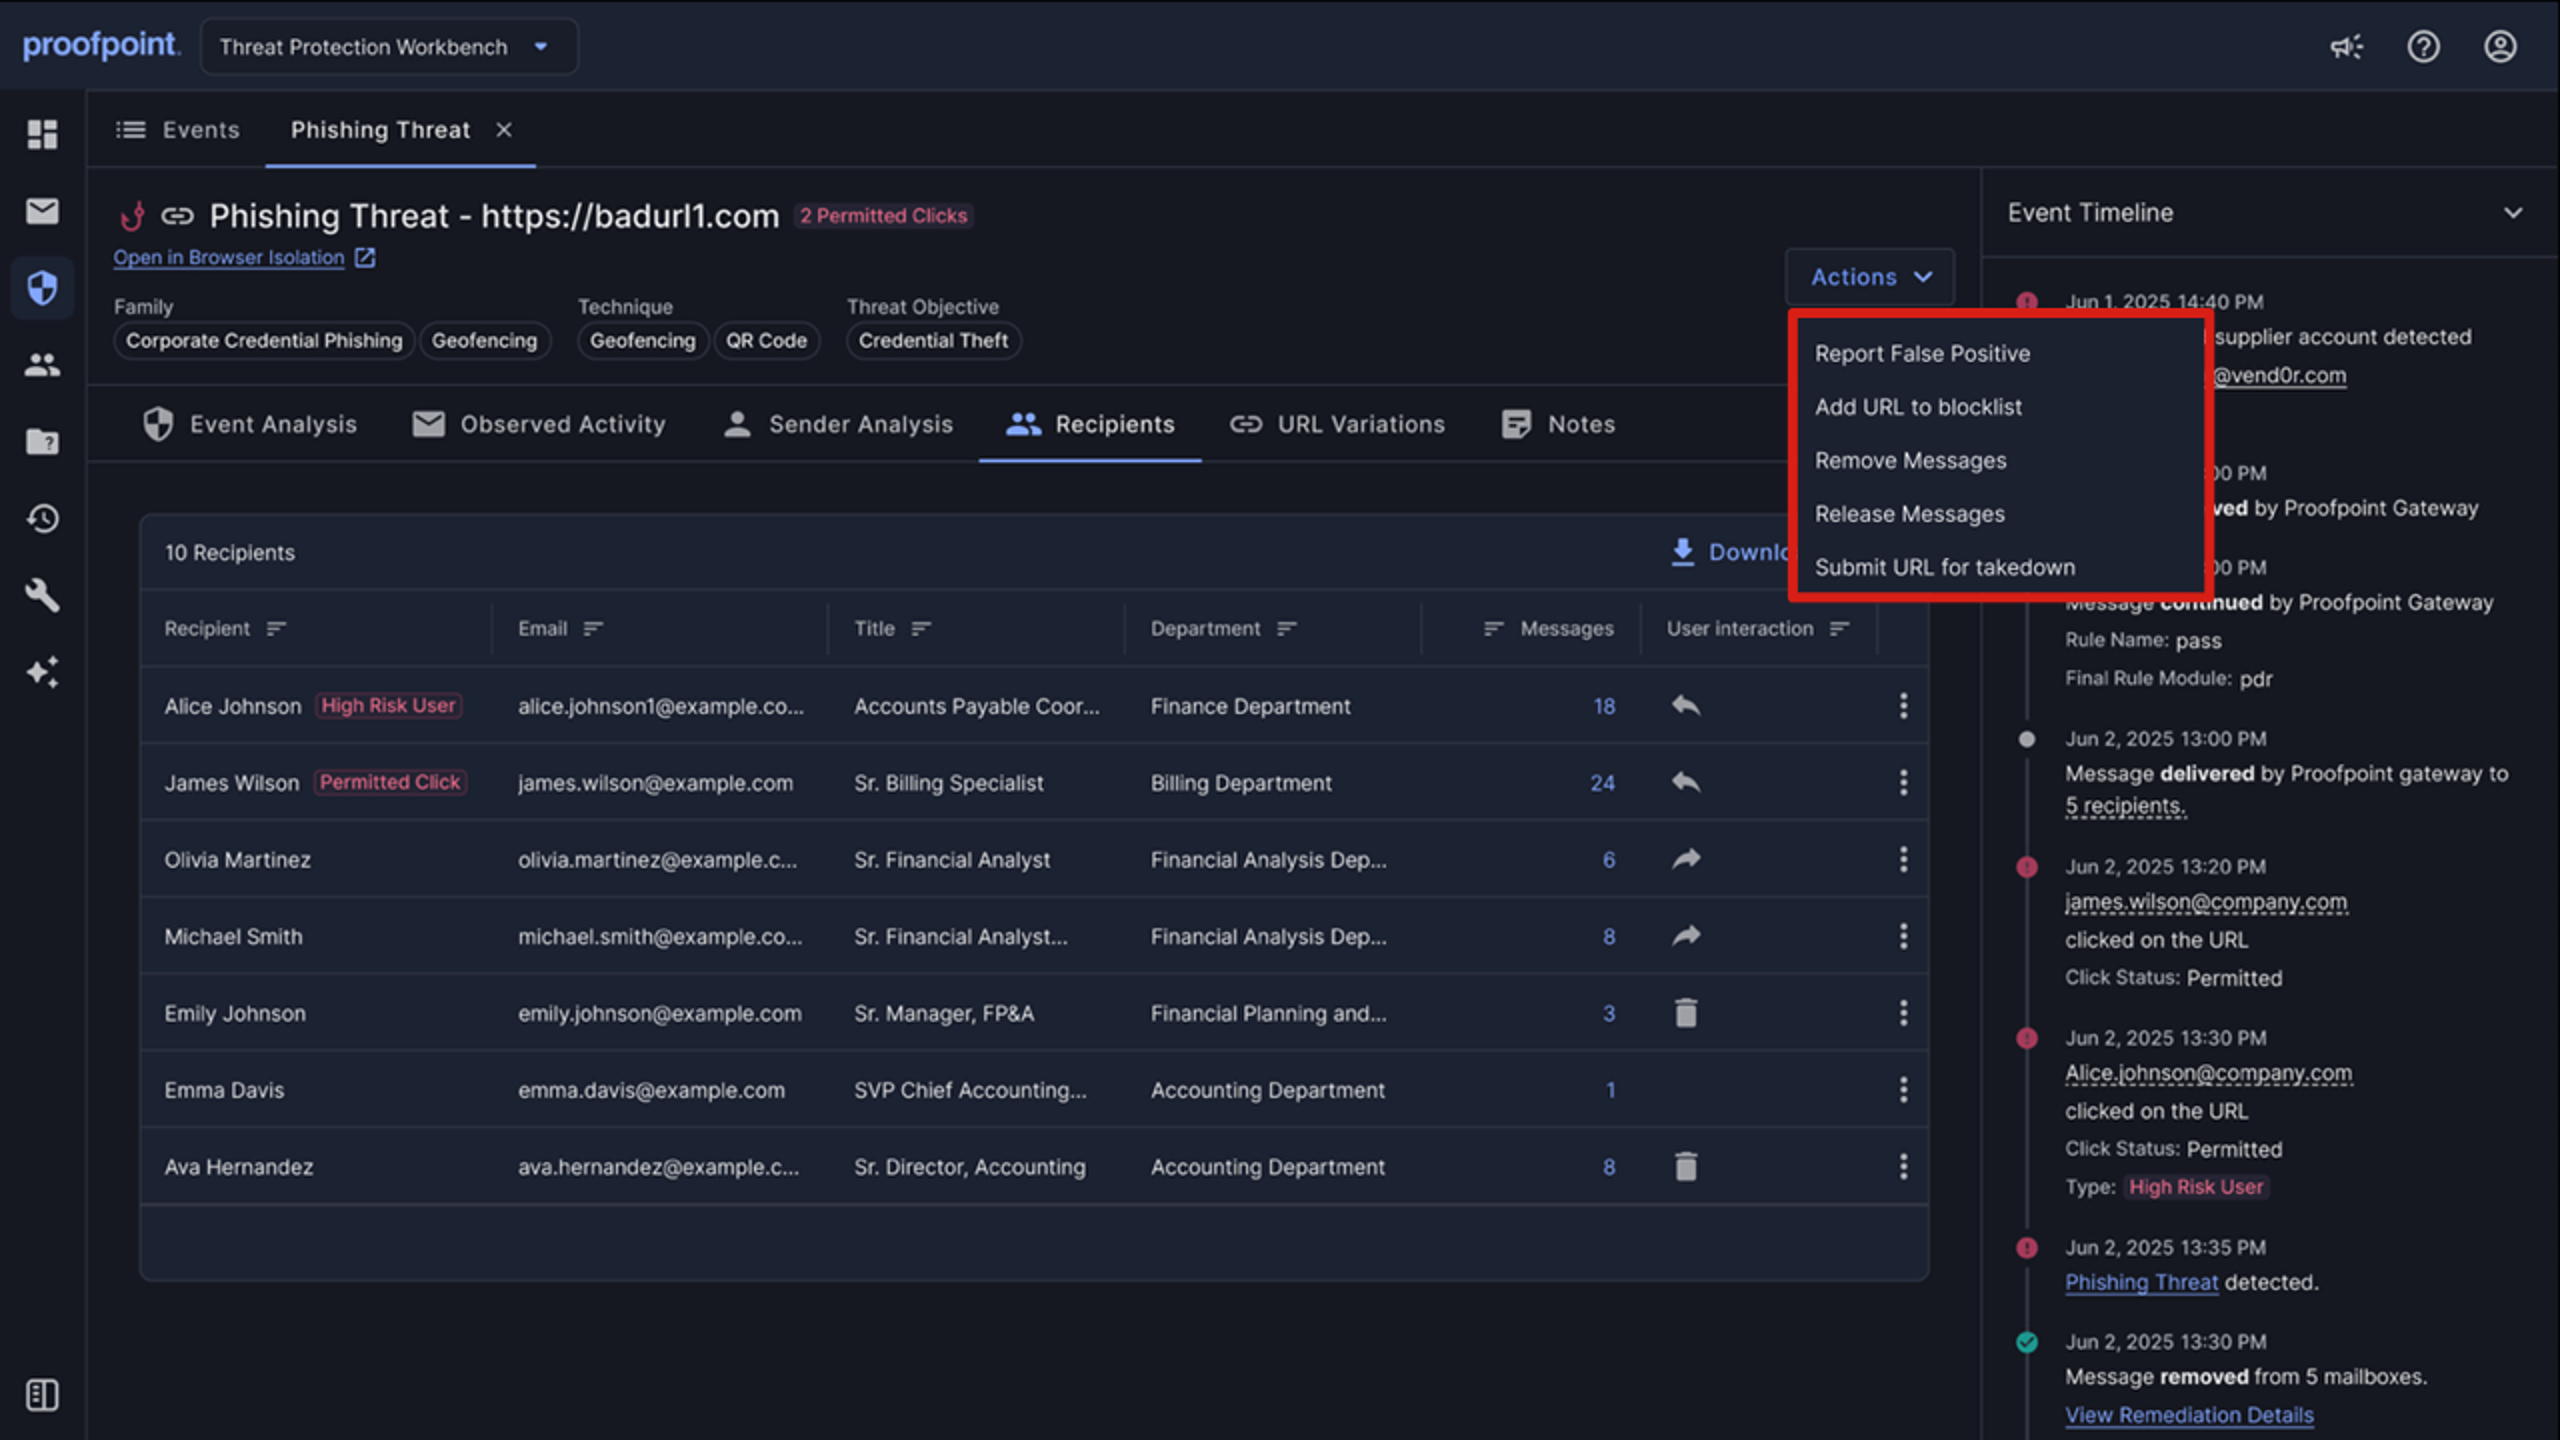2560x1440 pixels.
Task: Open Alice Johnson row three-dot menu
Action: tap(1903, 706)
